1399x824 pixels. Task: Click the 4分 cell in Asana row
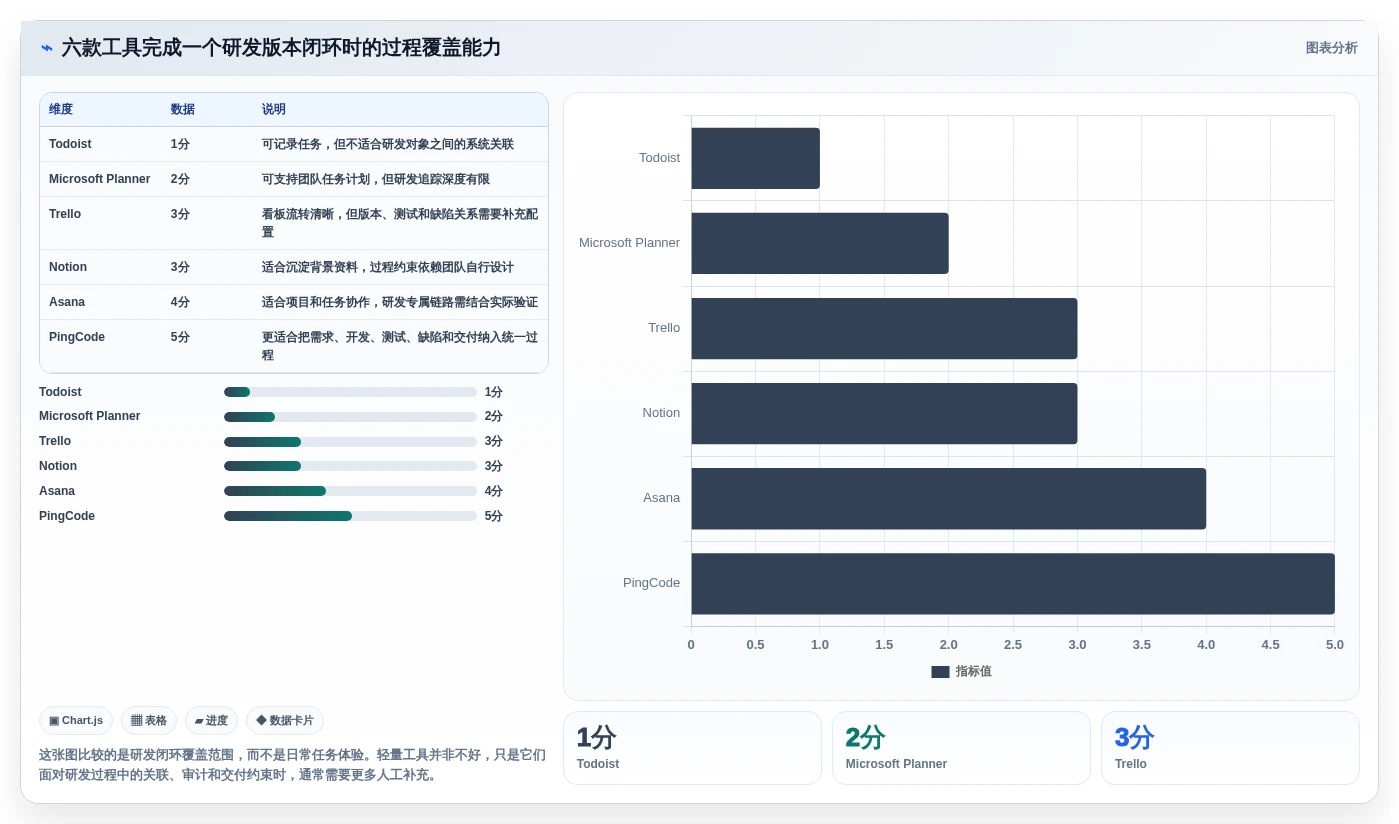(x=180, y=302)
